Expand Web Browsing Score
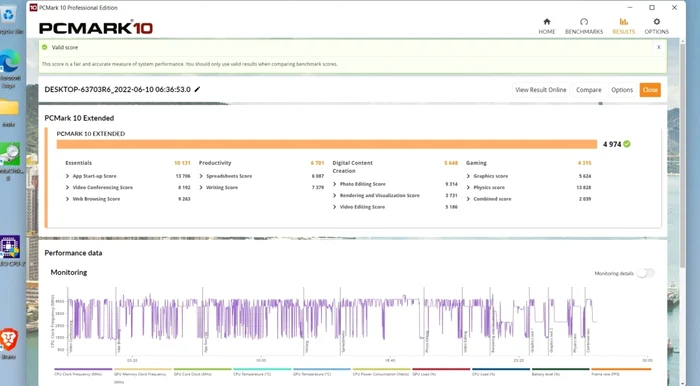Screen dimensions: 700x386 coord(67,199)
